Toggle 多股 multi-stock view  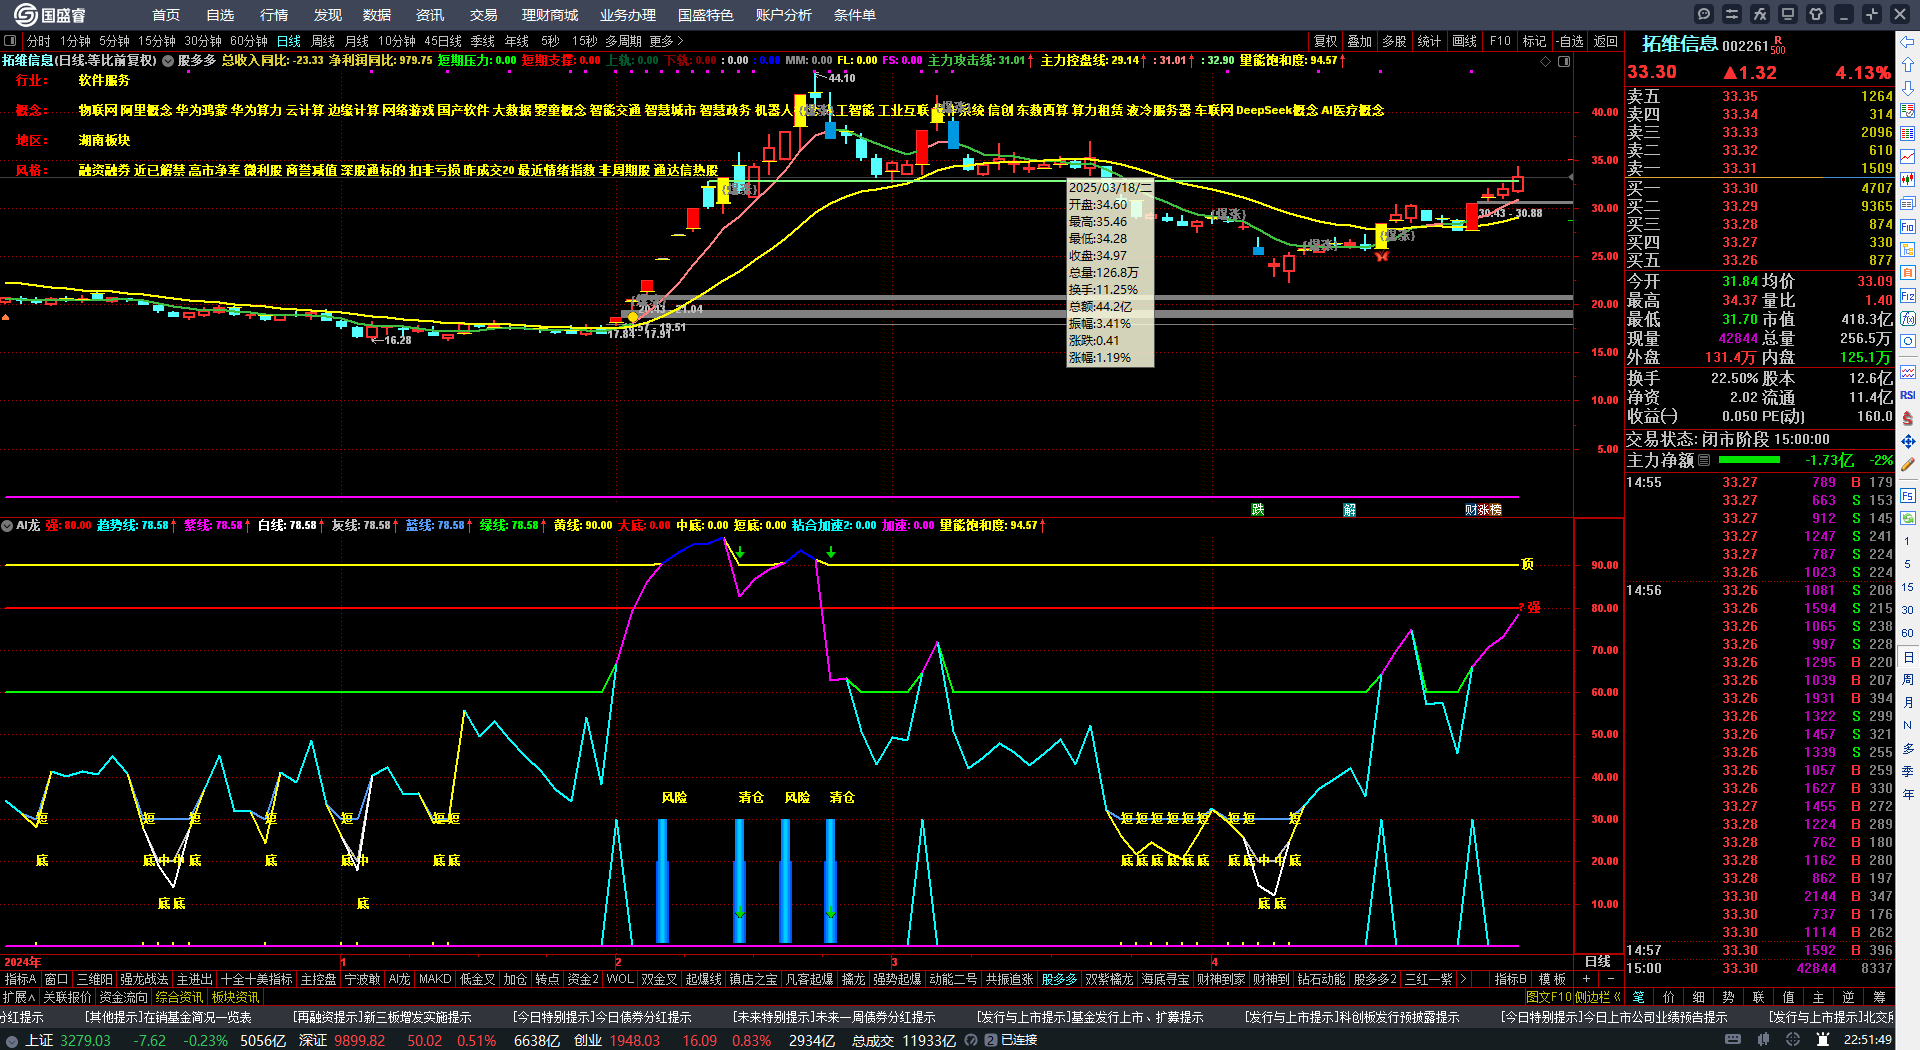pyautogui.click(x=1394, y=41)
